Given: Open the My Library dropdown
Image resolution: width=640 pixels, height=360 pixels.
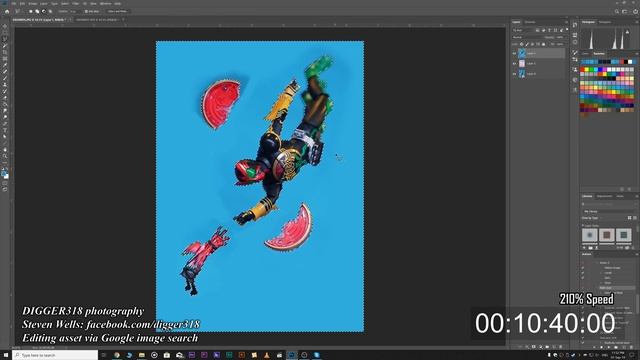Looking at the screenshot, I should 609,211.
